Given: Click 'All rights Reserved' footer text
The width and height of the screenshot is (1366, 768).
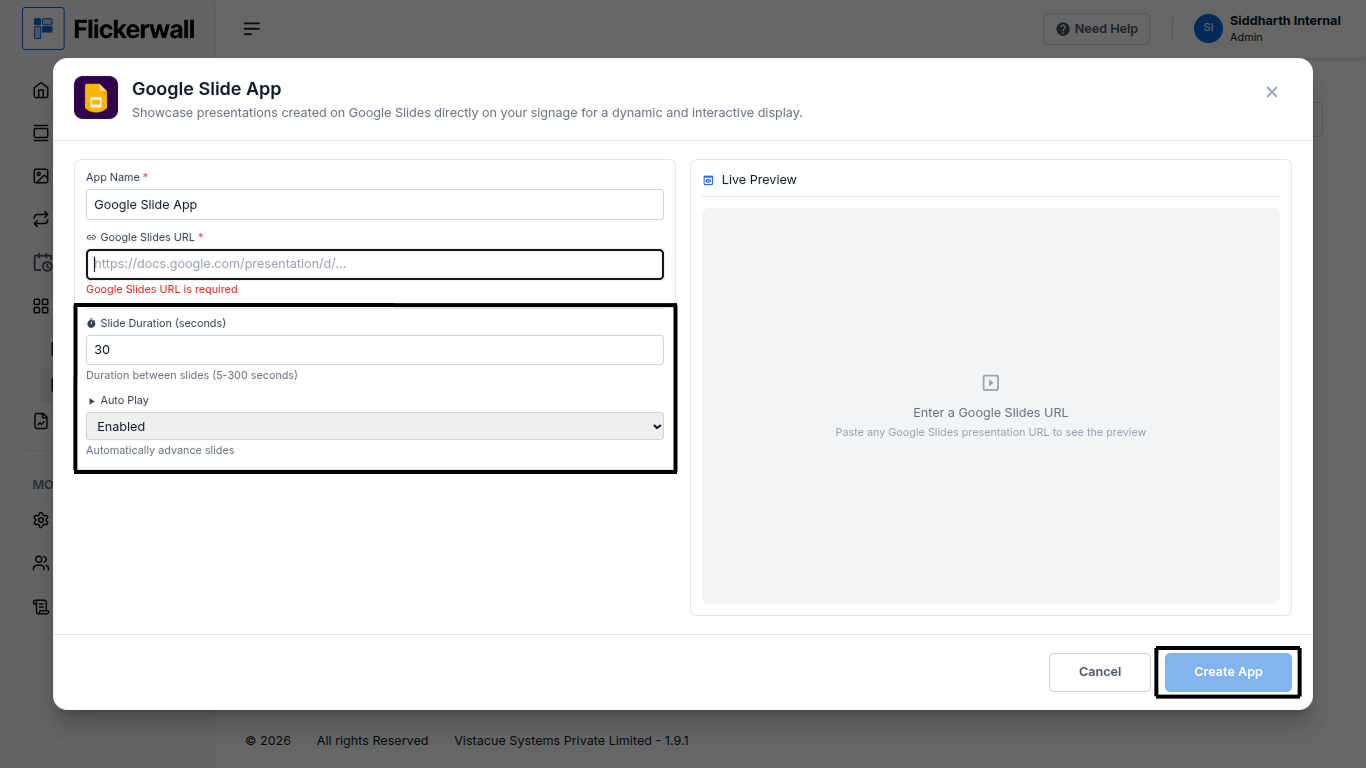Looking at the screenshot, I should click(x=372, y=741).
